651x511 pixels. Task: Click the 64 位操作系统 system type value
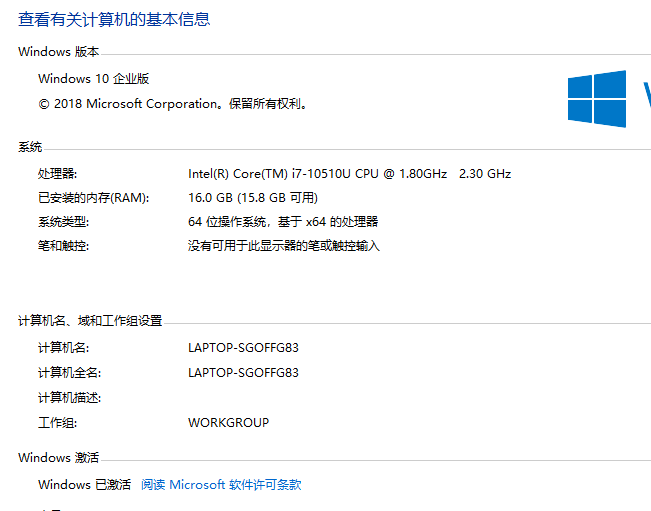tap(283, 222)
